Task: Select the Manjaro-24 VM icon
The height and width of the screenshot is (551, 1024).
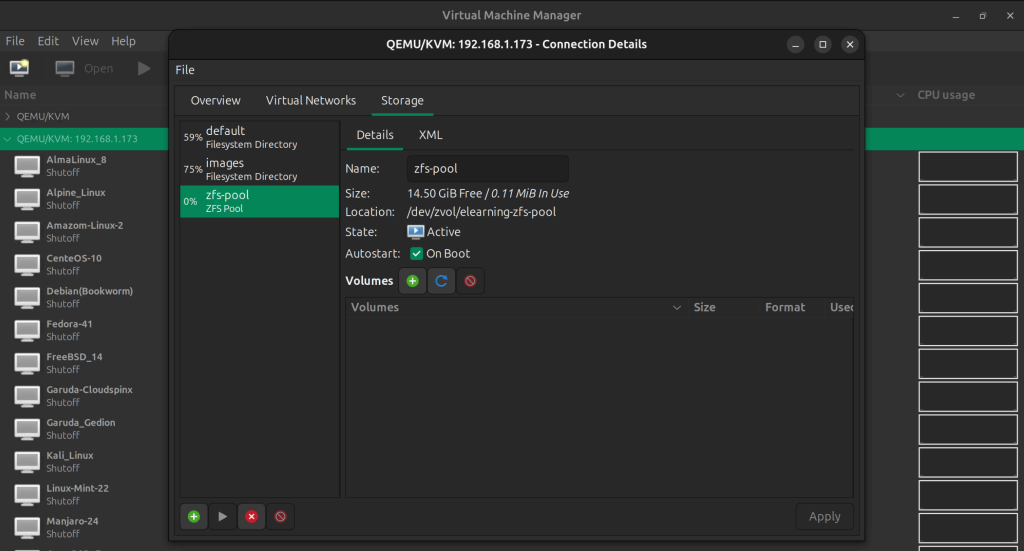Action: coord(27,527)
